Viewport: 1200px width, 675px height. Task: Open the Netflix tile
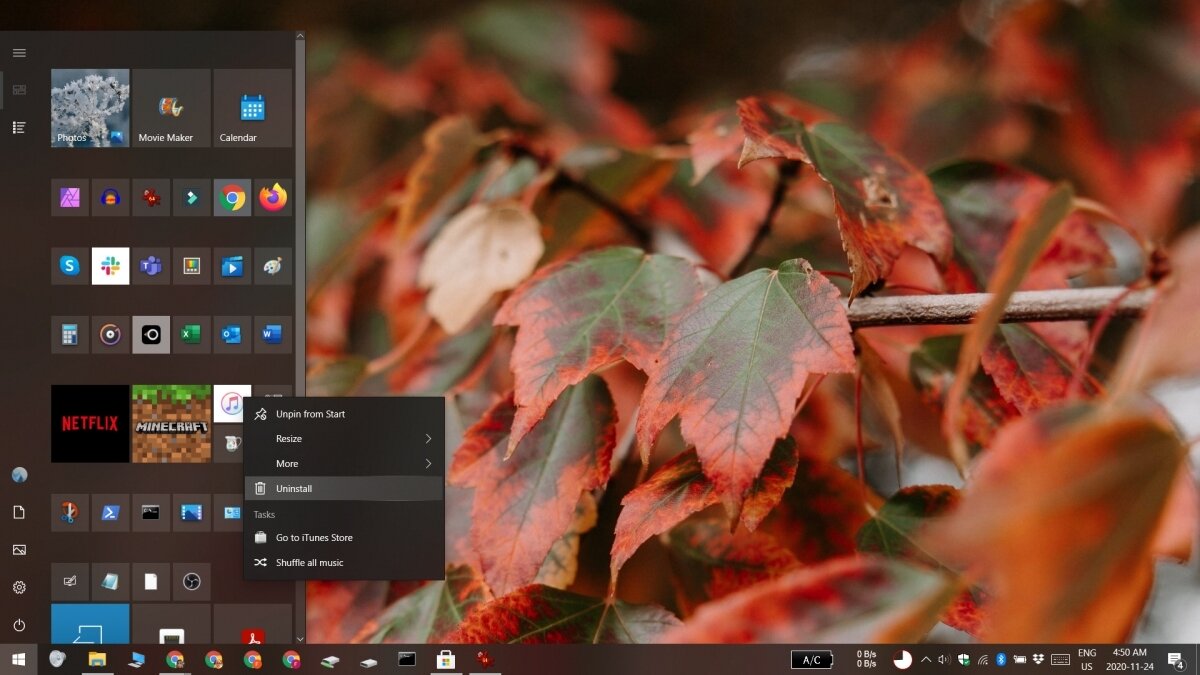[x=90, y=423]
